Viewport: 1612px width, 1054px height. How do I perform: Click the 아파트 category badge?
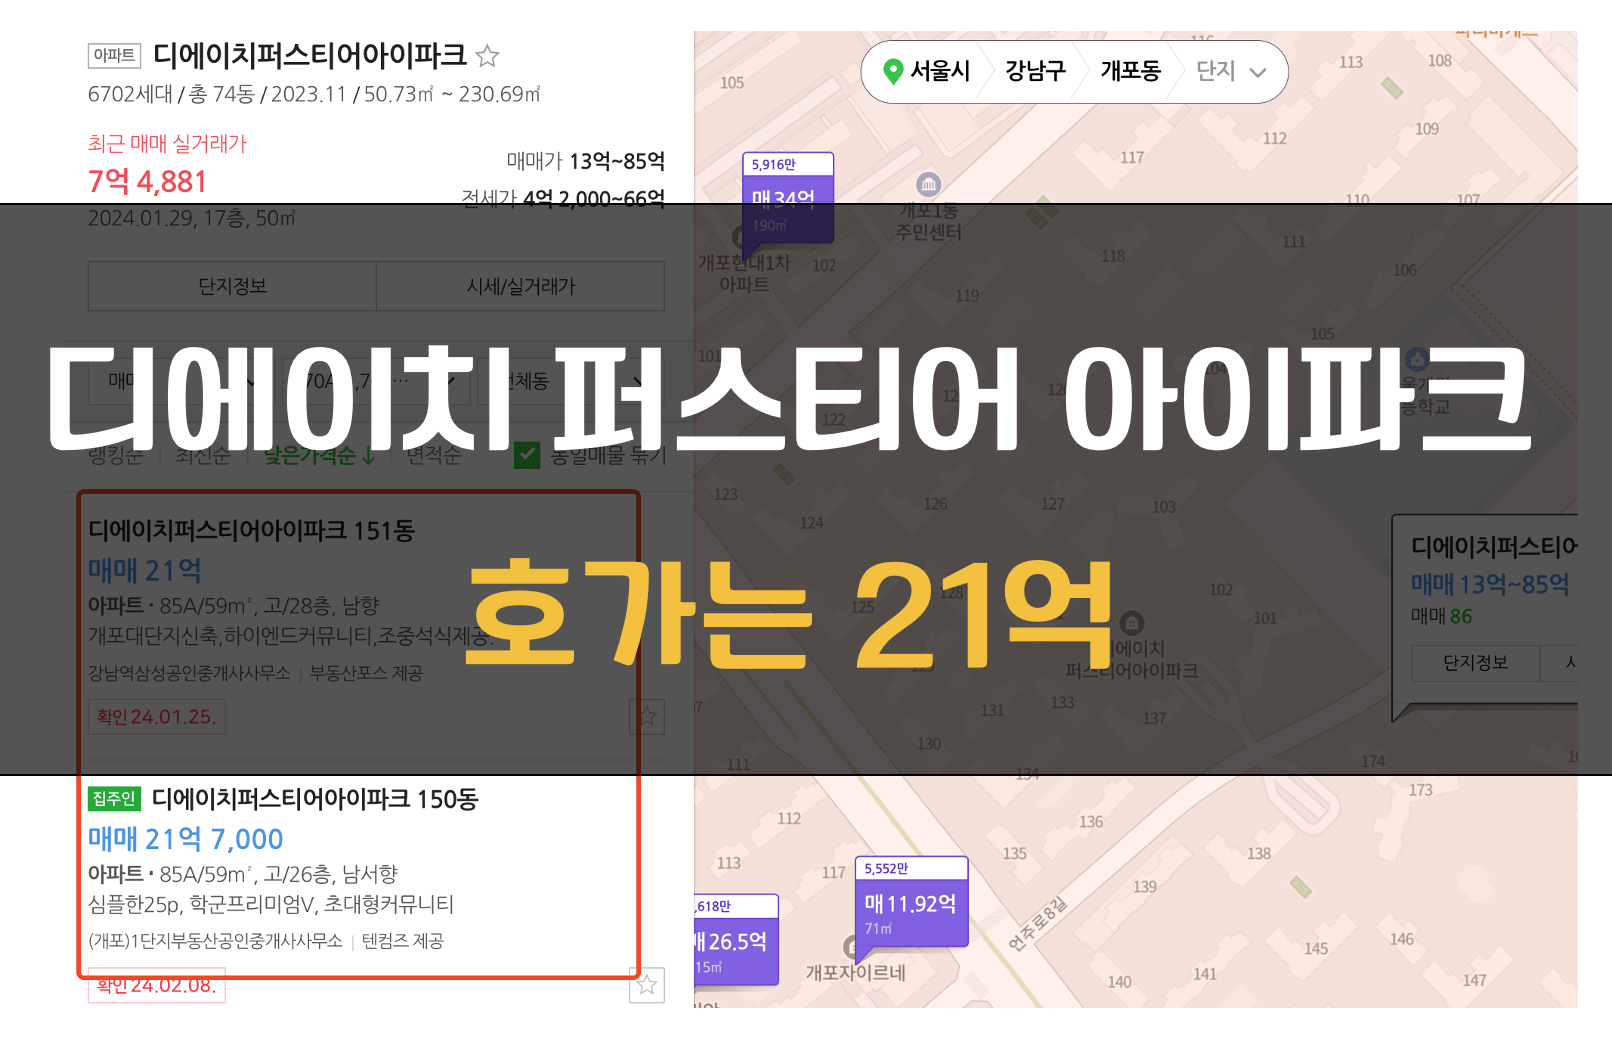pos(114,56)
